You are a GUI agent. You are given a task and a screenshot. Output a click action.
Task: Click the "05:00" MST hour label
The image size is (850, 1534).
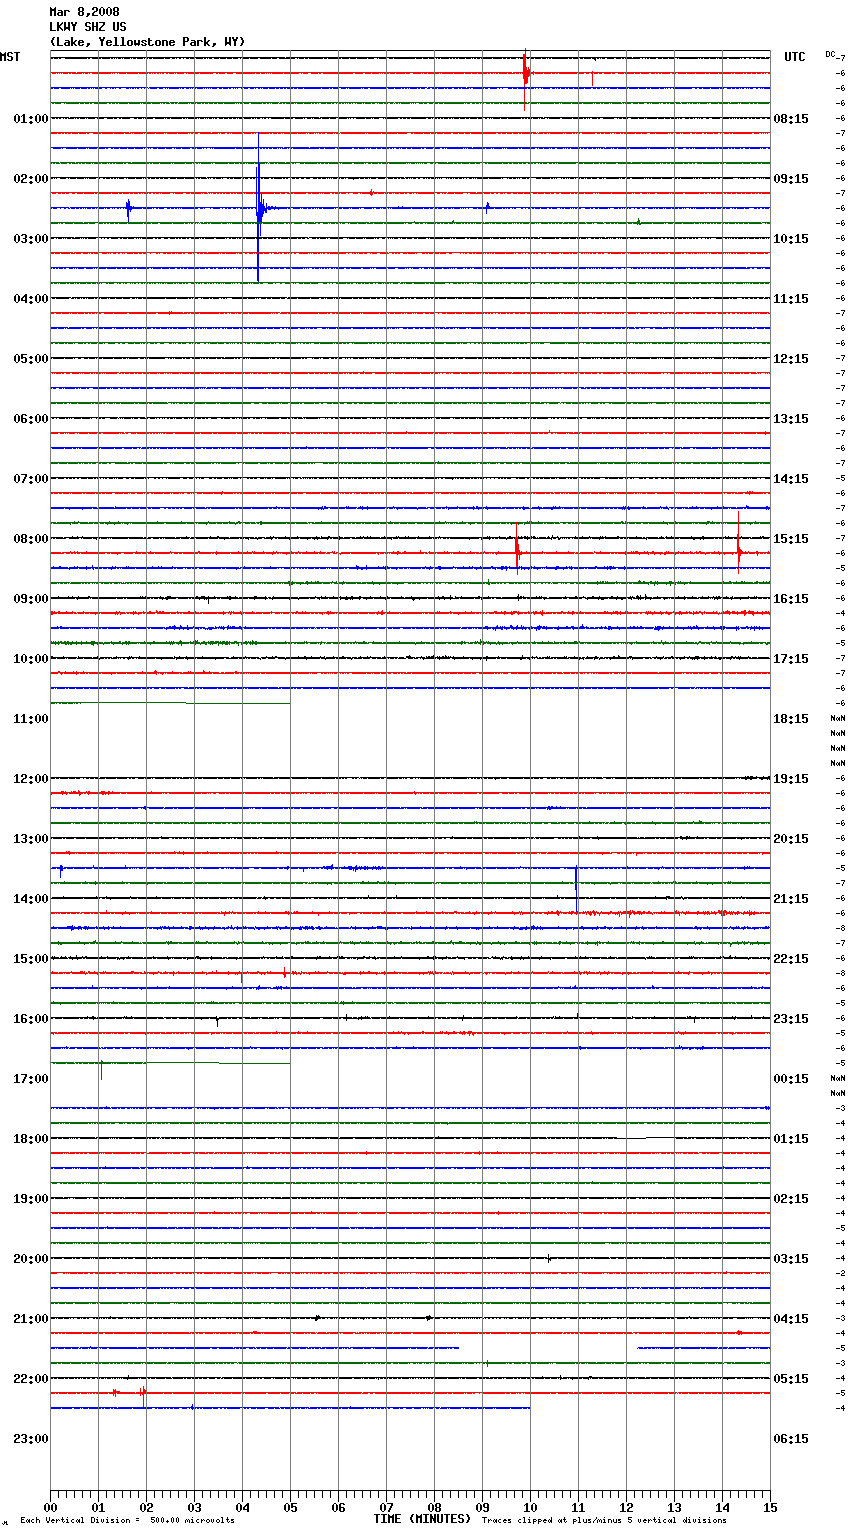tap(31, 359)
